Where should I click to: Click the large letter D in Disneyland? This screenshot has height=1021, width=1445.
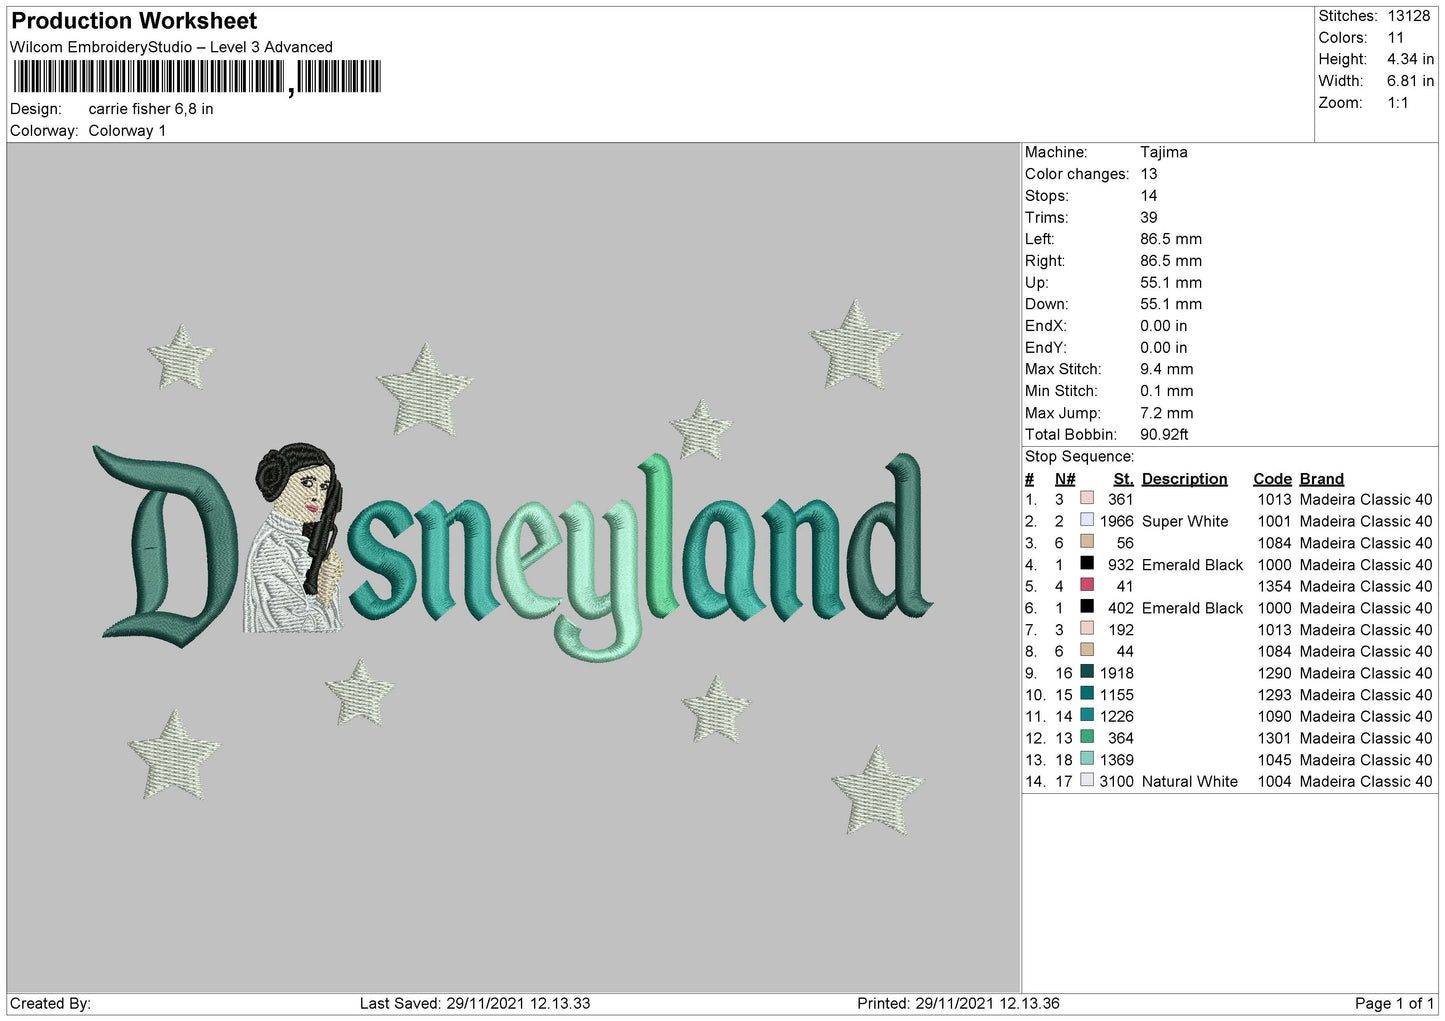point(164,542)
